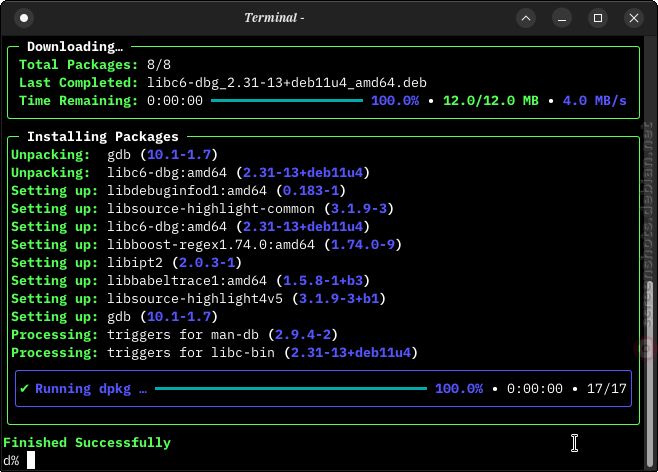Select 'Last Completed:' label
The height and width of the screenshot is (472, 658).
(78, 83)
